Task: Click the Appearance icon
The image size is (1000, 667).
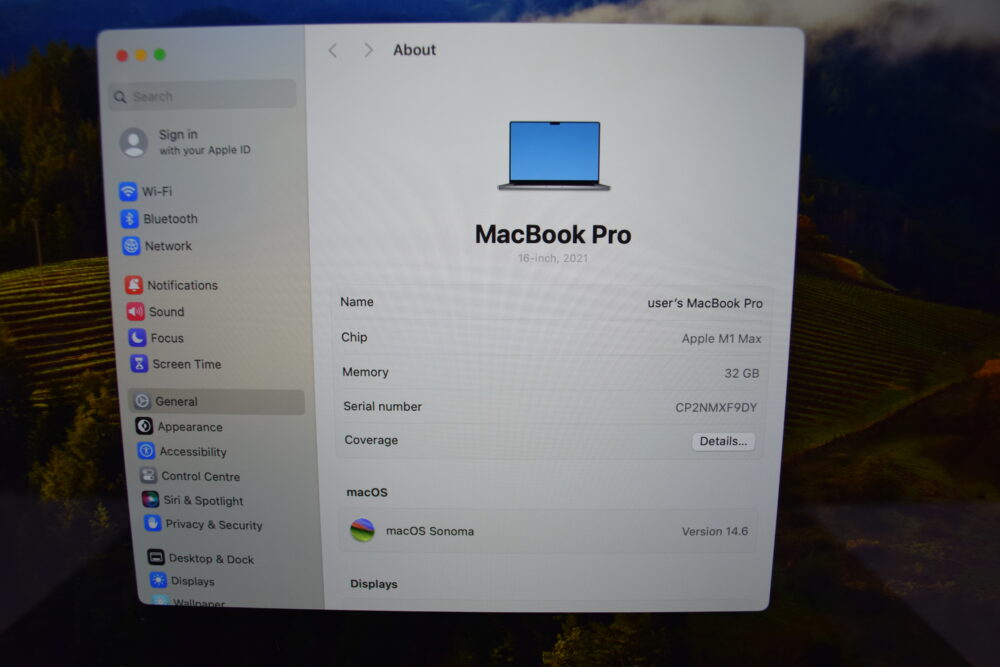Action: (144, 426)
